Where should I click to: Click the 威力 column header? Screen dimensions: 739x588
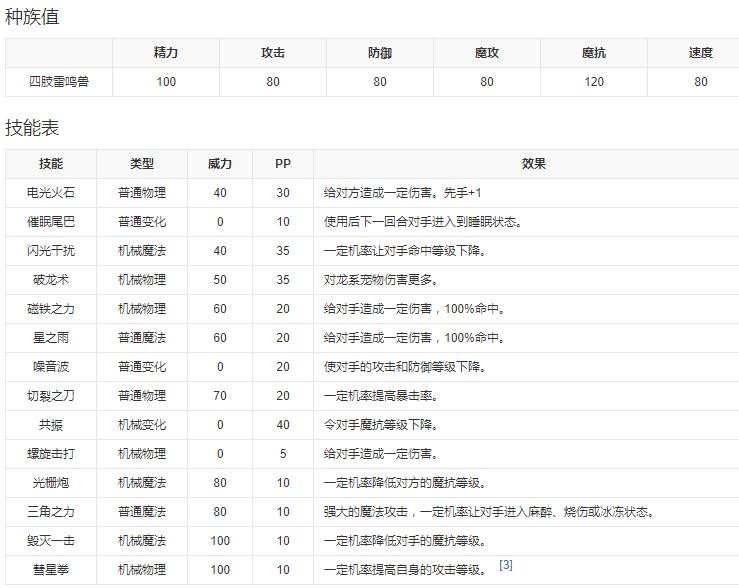click(220, 164)
